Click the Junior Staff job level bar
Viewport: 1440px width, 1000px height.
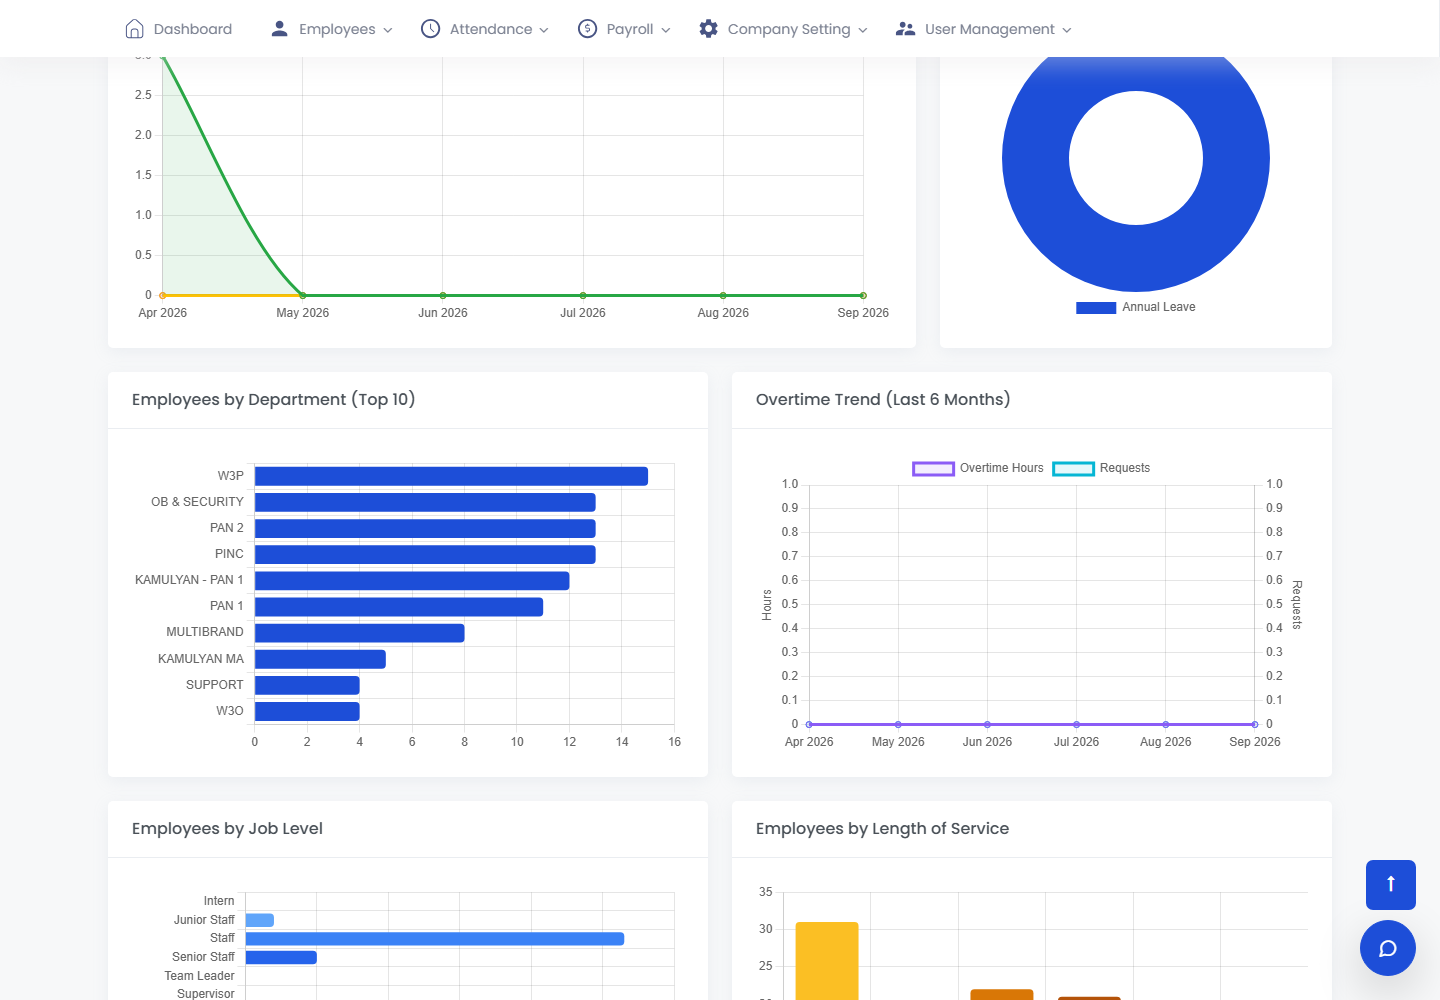260,920
